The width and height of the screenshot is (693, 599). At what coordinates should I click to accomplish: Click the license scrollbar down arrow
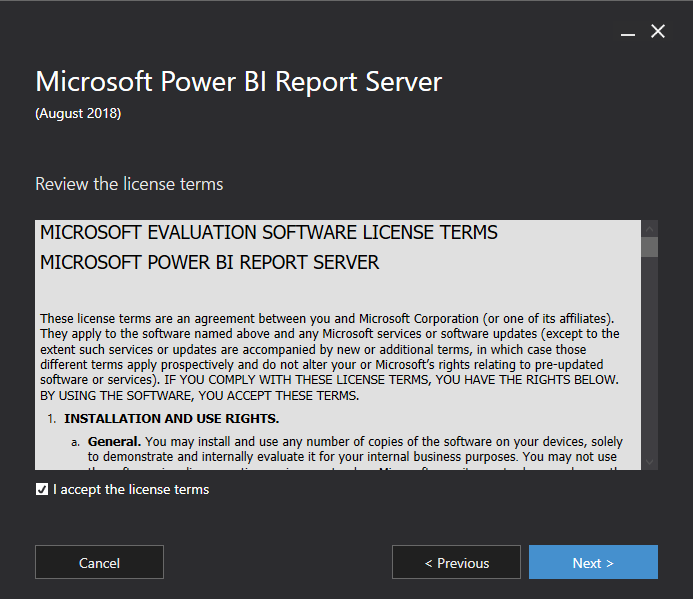pos(650,461)
